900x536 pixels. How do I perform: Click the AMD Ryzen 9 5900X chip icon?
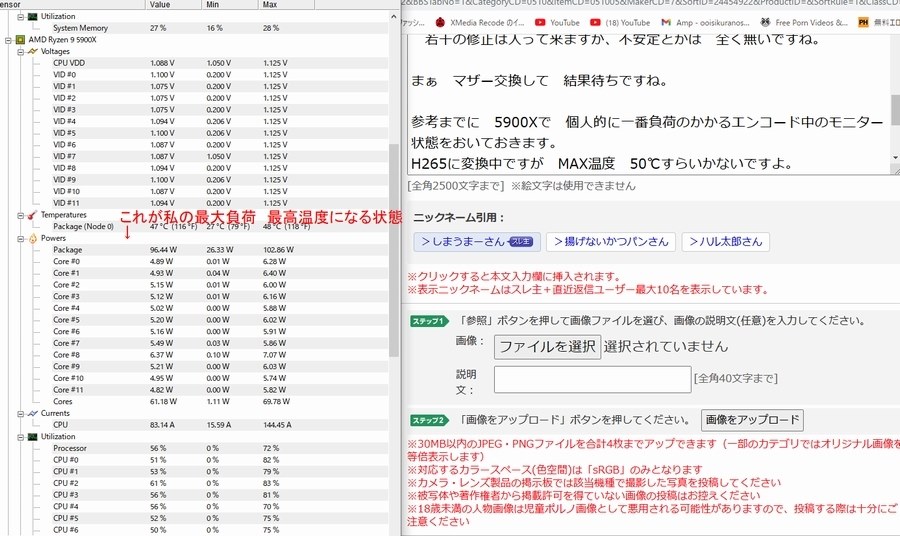pyautogui.click(x=20, y=40)
